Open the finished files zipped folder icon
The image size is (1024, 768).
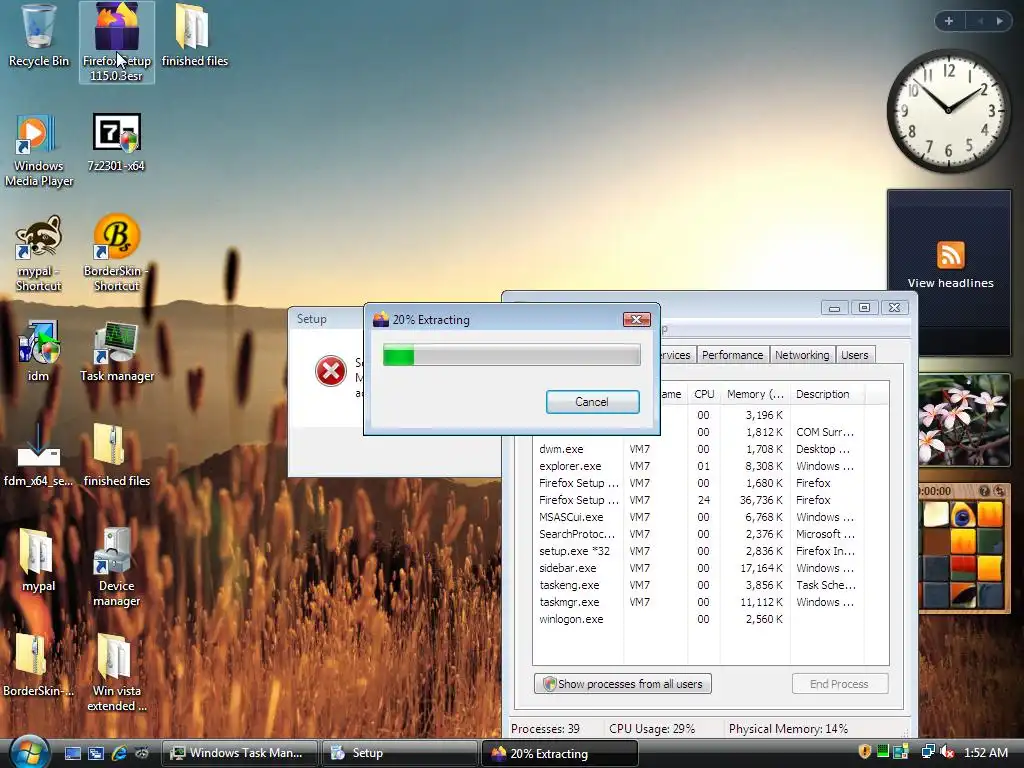(x=116, y=455)
